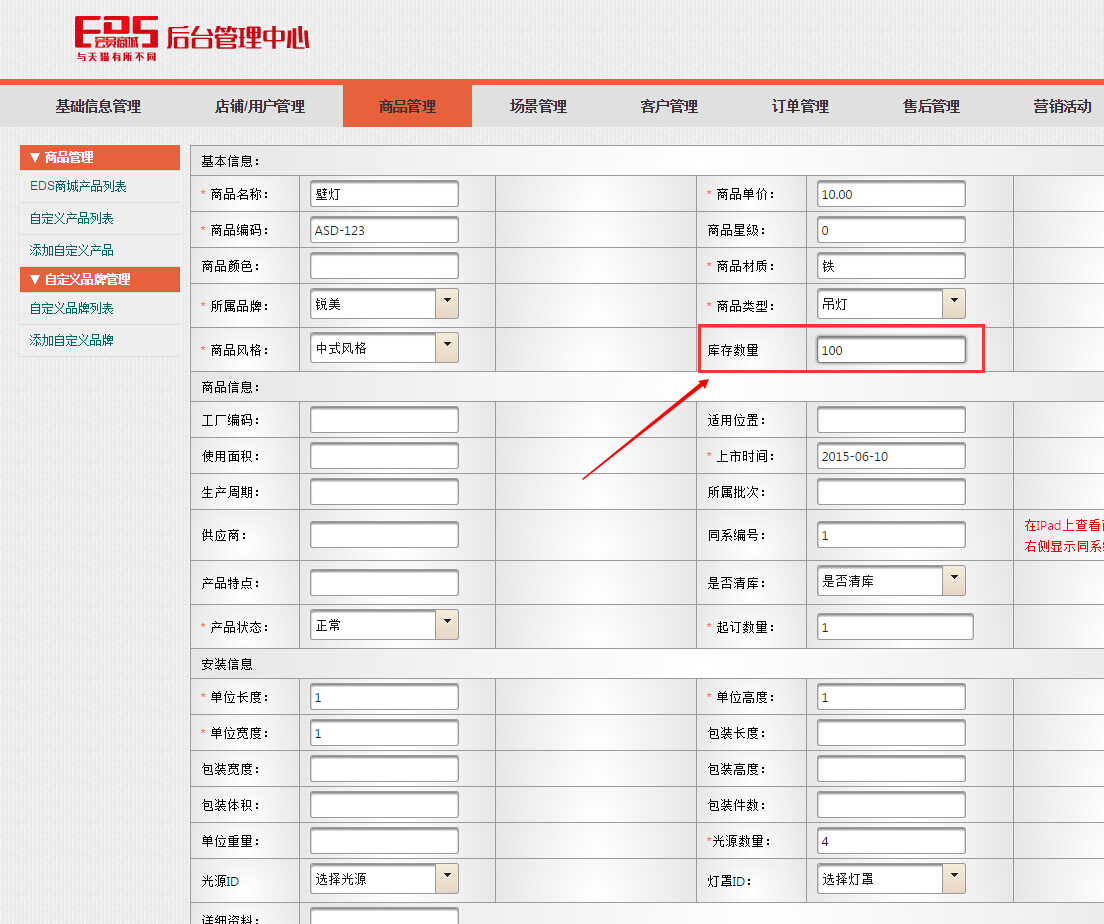Click the 光源数量 field showing 4
Viewport: 1104px width, 924px height.
pyautogui.click(x=891, y=840)
